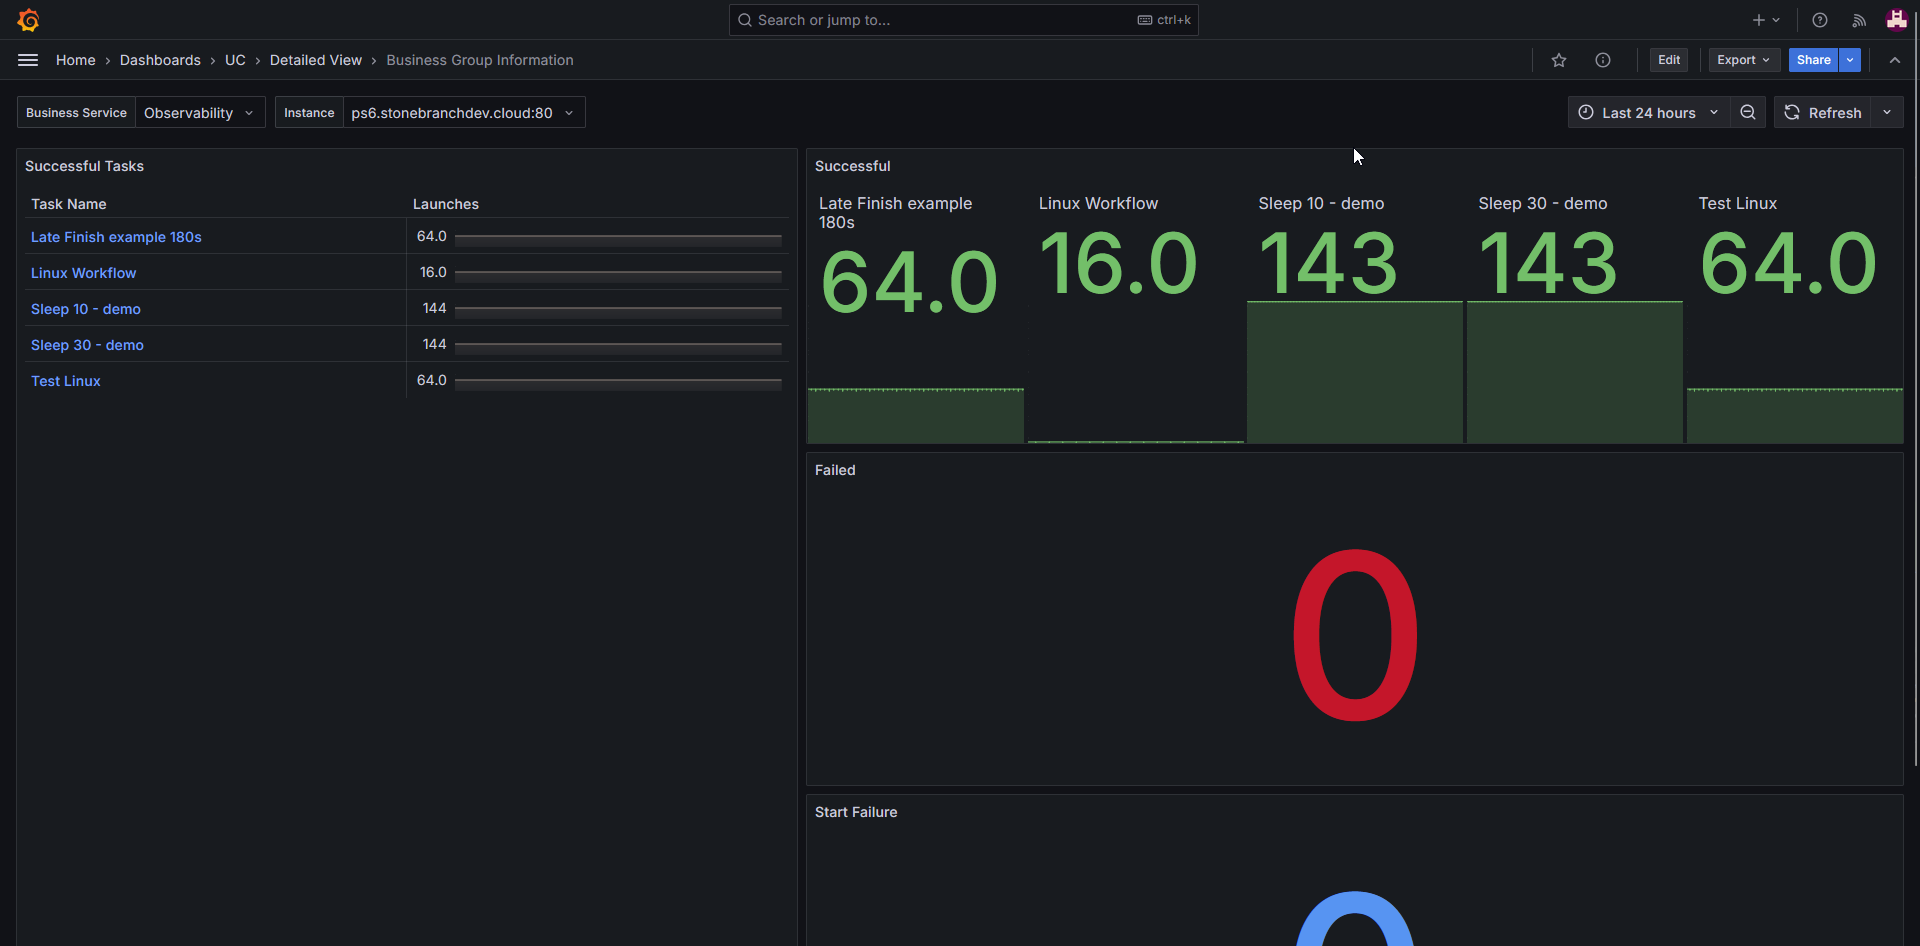Open the hamburger navigation menu
The image size is (1920, 946).
[28, 60]
